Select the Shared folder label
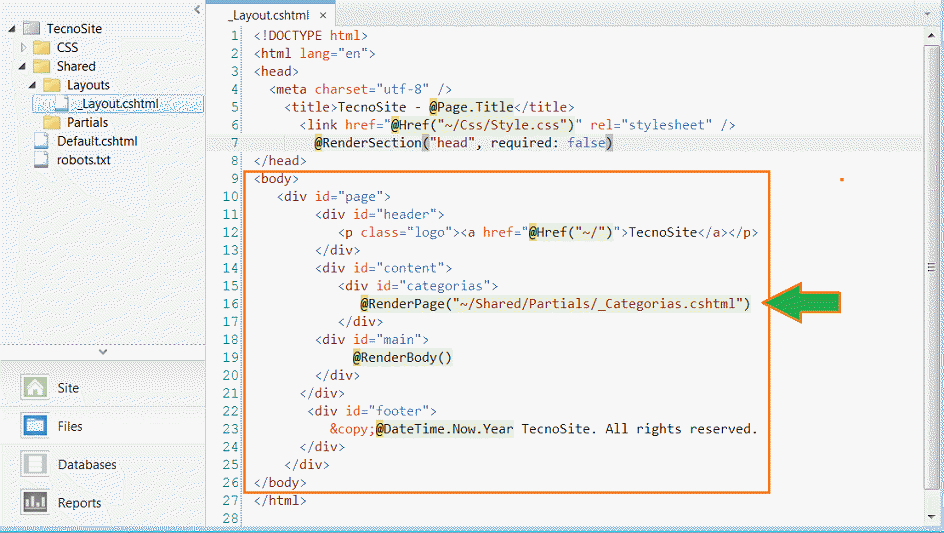The height and width of the screenshot is (533, 944). click(x=76, y=66)
